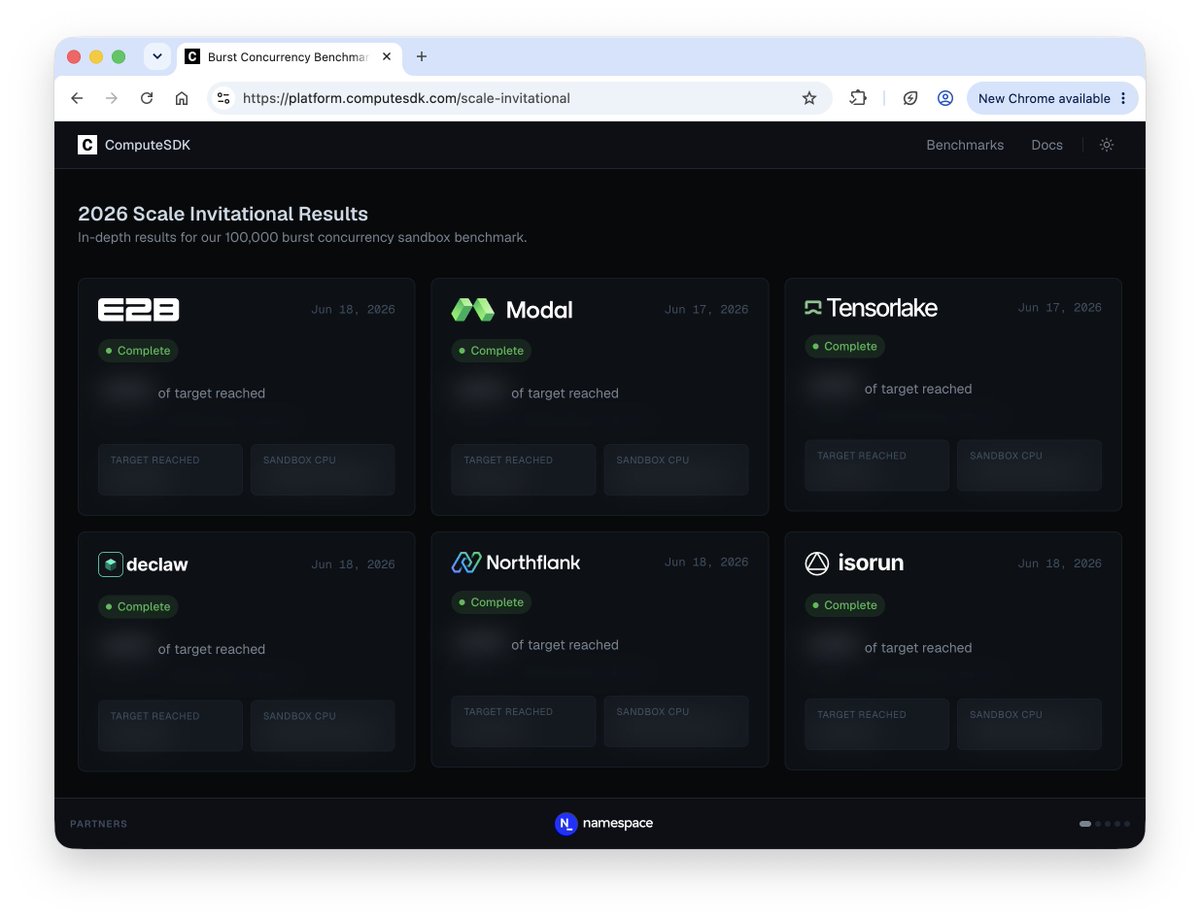Screen dimensions: 1200x921
Task: Select the active first partner carousel dot
Action: coord(1085,824)
